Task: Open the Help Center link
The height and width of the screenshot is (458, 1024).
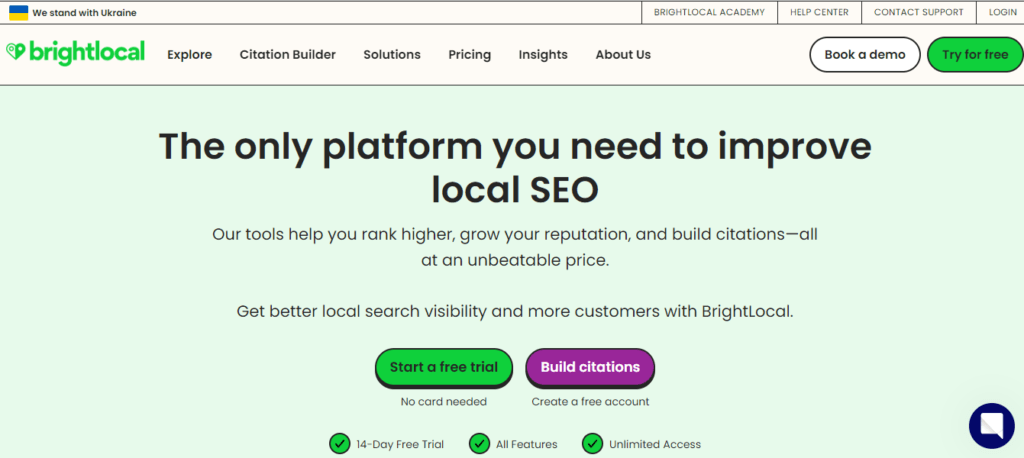Action: 819,12
